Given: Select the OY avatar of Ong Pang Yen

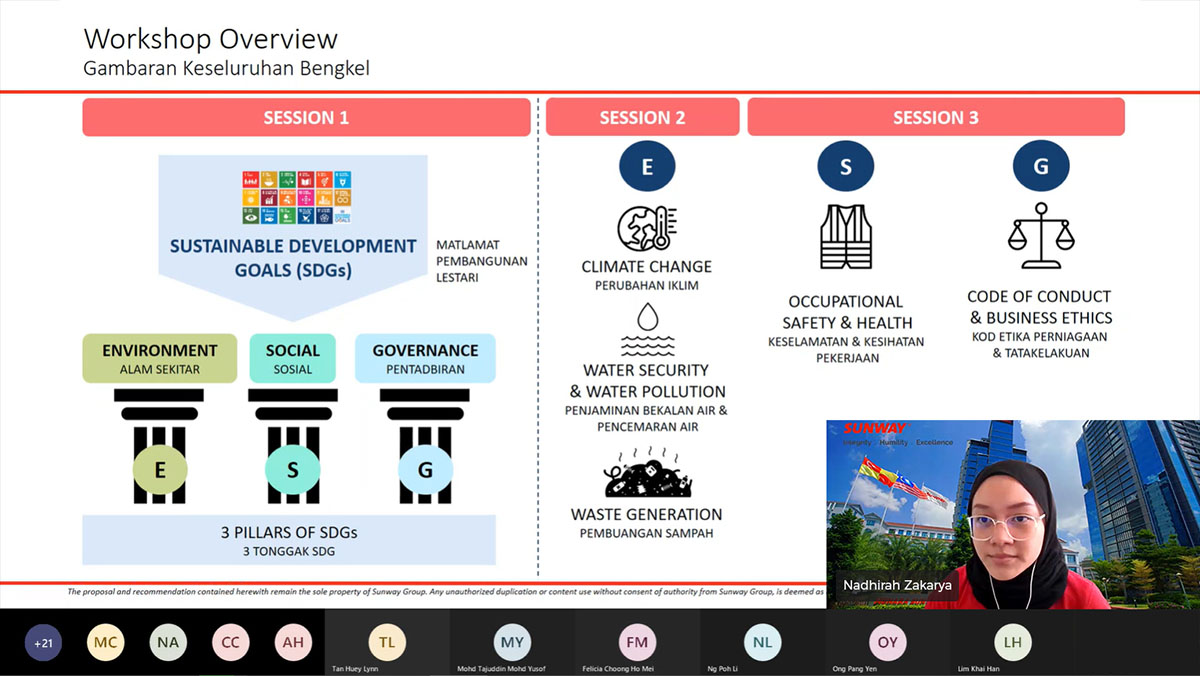Looking at the screenshot, I should (x=887, y=641).
